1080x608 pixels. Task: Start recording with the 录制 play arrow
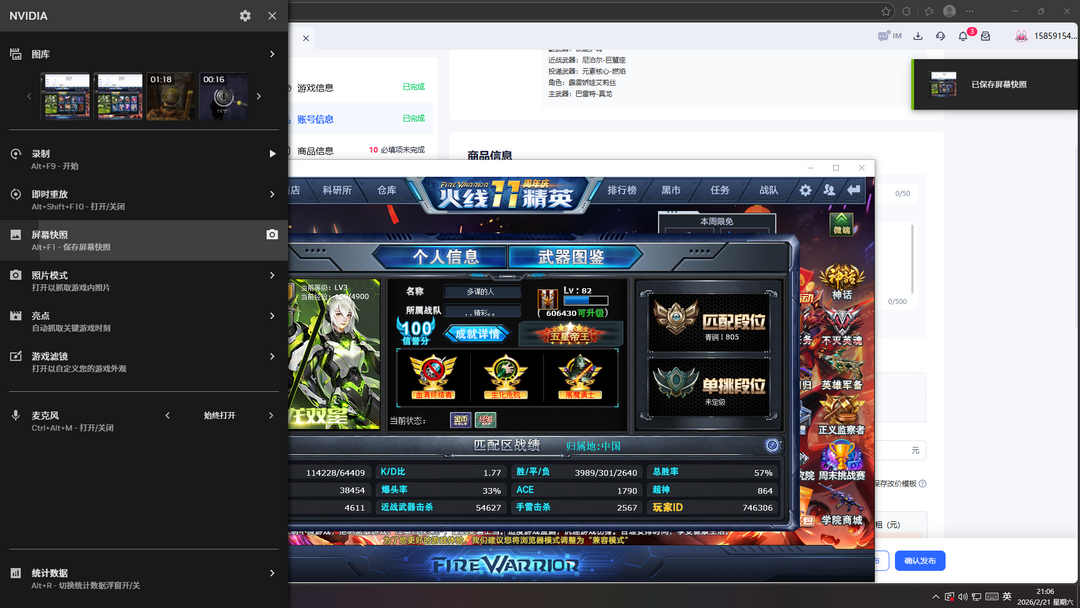[x=272, y=154]
